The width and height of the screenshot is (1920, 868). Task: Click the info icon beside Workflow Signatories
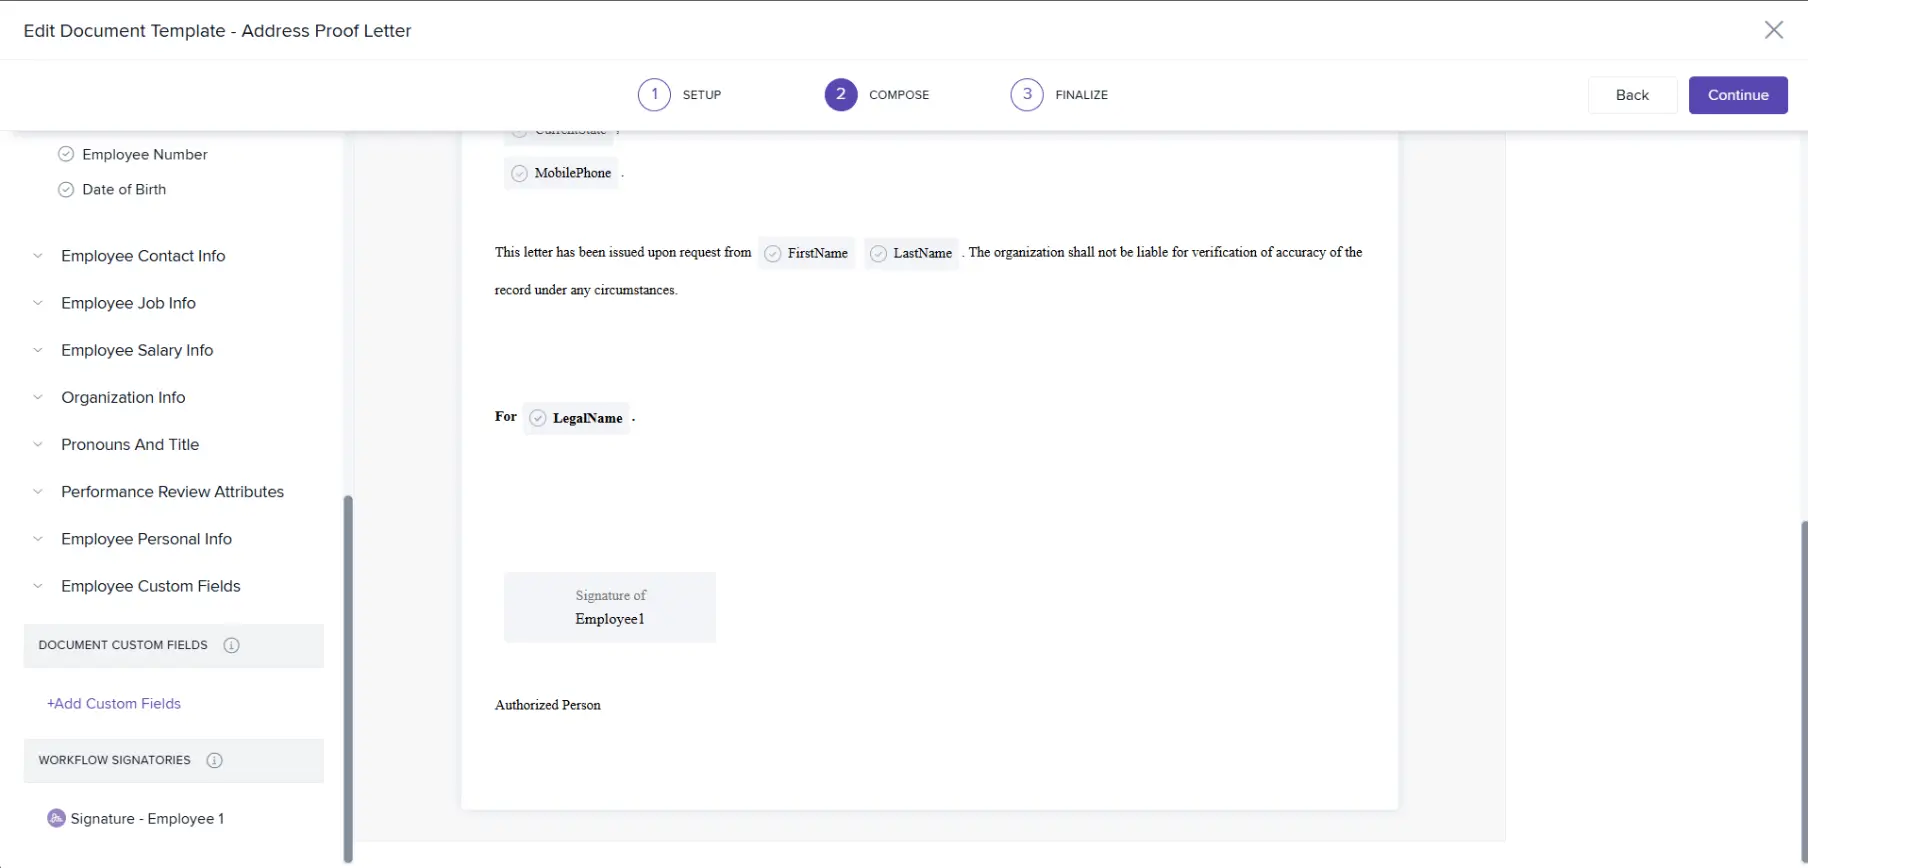point(214,761)
